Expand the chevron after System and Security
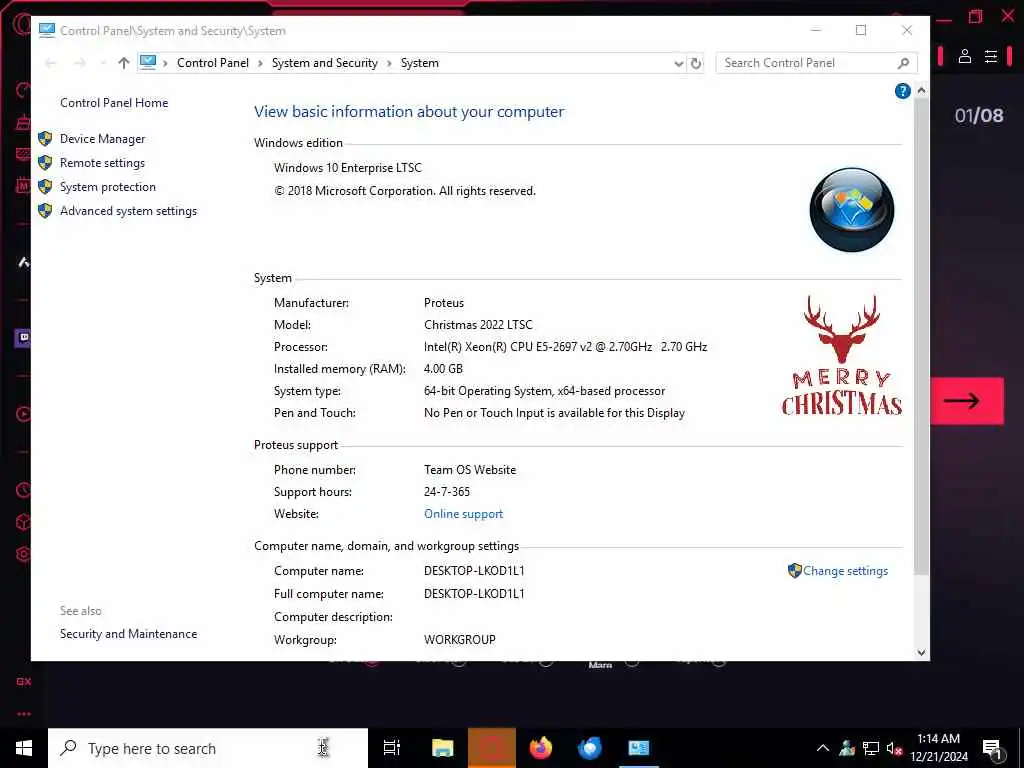1024x768 pixels. [x=389, y=63]
